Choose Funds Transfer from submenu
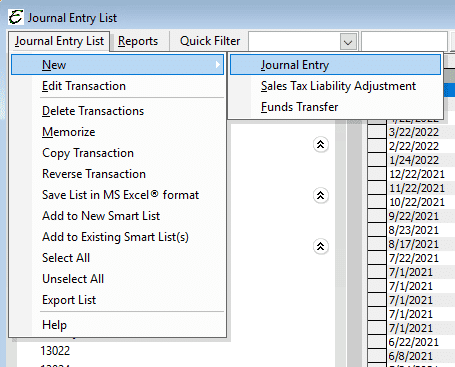This screenshot has height=367, width=455. pos(335,107)
